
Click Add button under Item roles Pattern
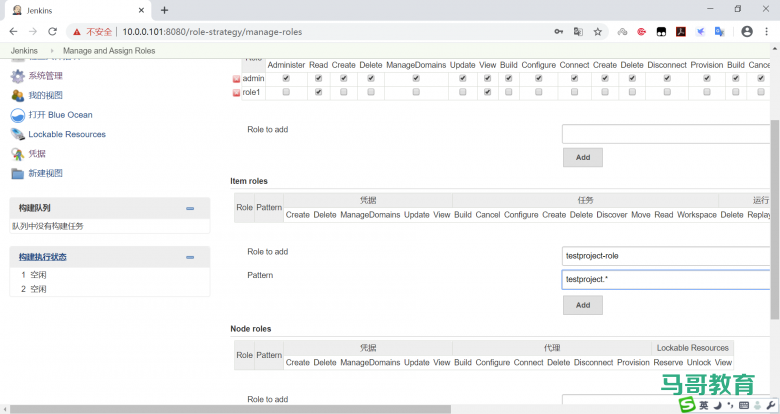[x=582, y=305]
